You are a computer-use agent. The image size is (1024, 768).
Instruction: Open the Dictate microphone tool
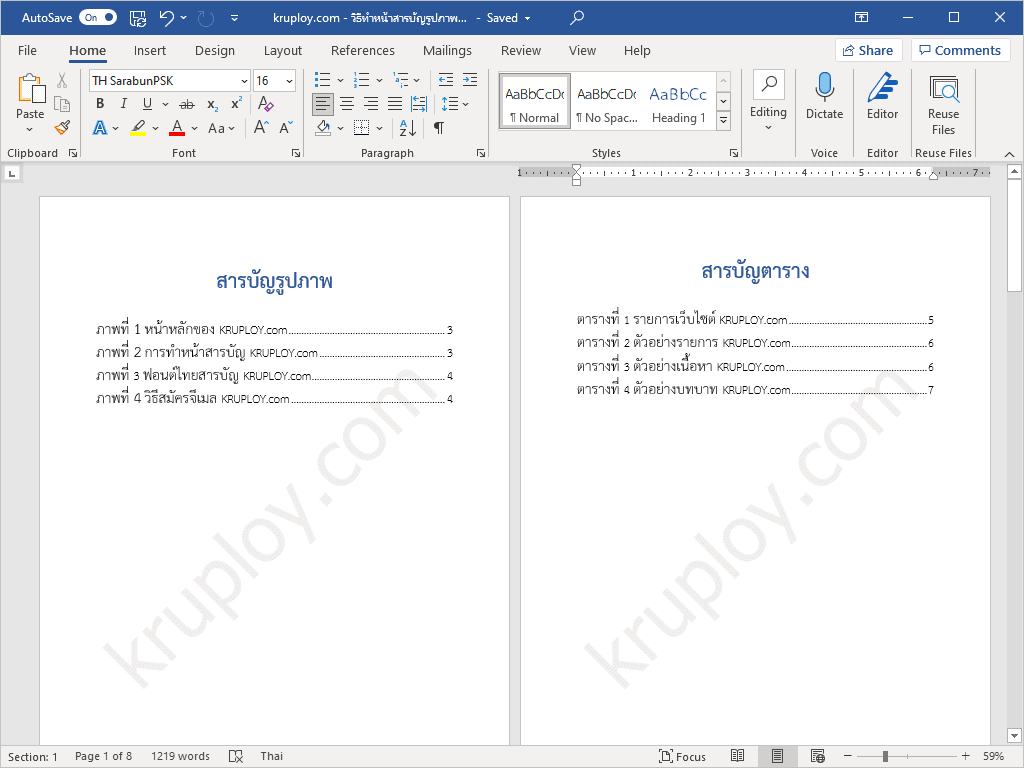pos(824,96)
